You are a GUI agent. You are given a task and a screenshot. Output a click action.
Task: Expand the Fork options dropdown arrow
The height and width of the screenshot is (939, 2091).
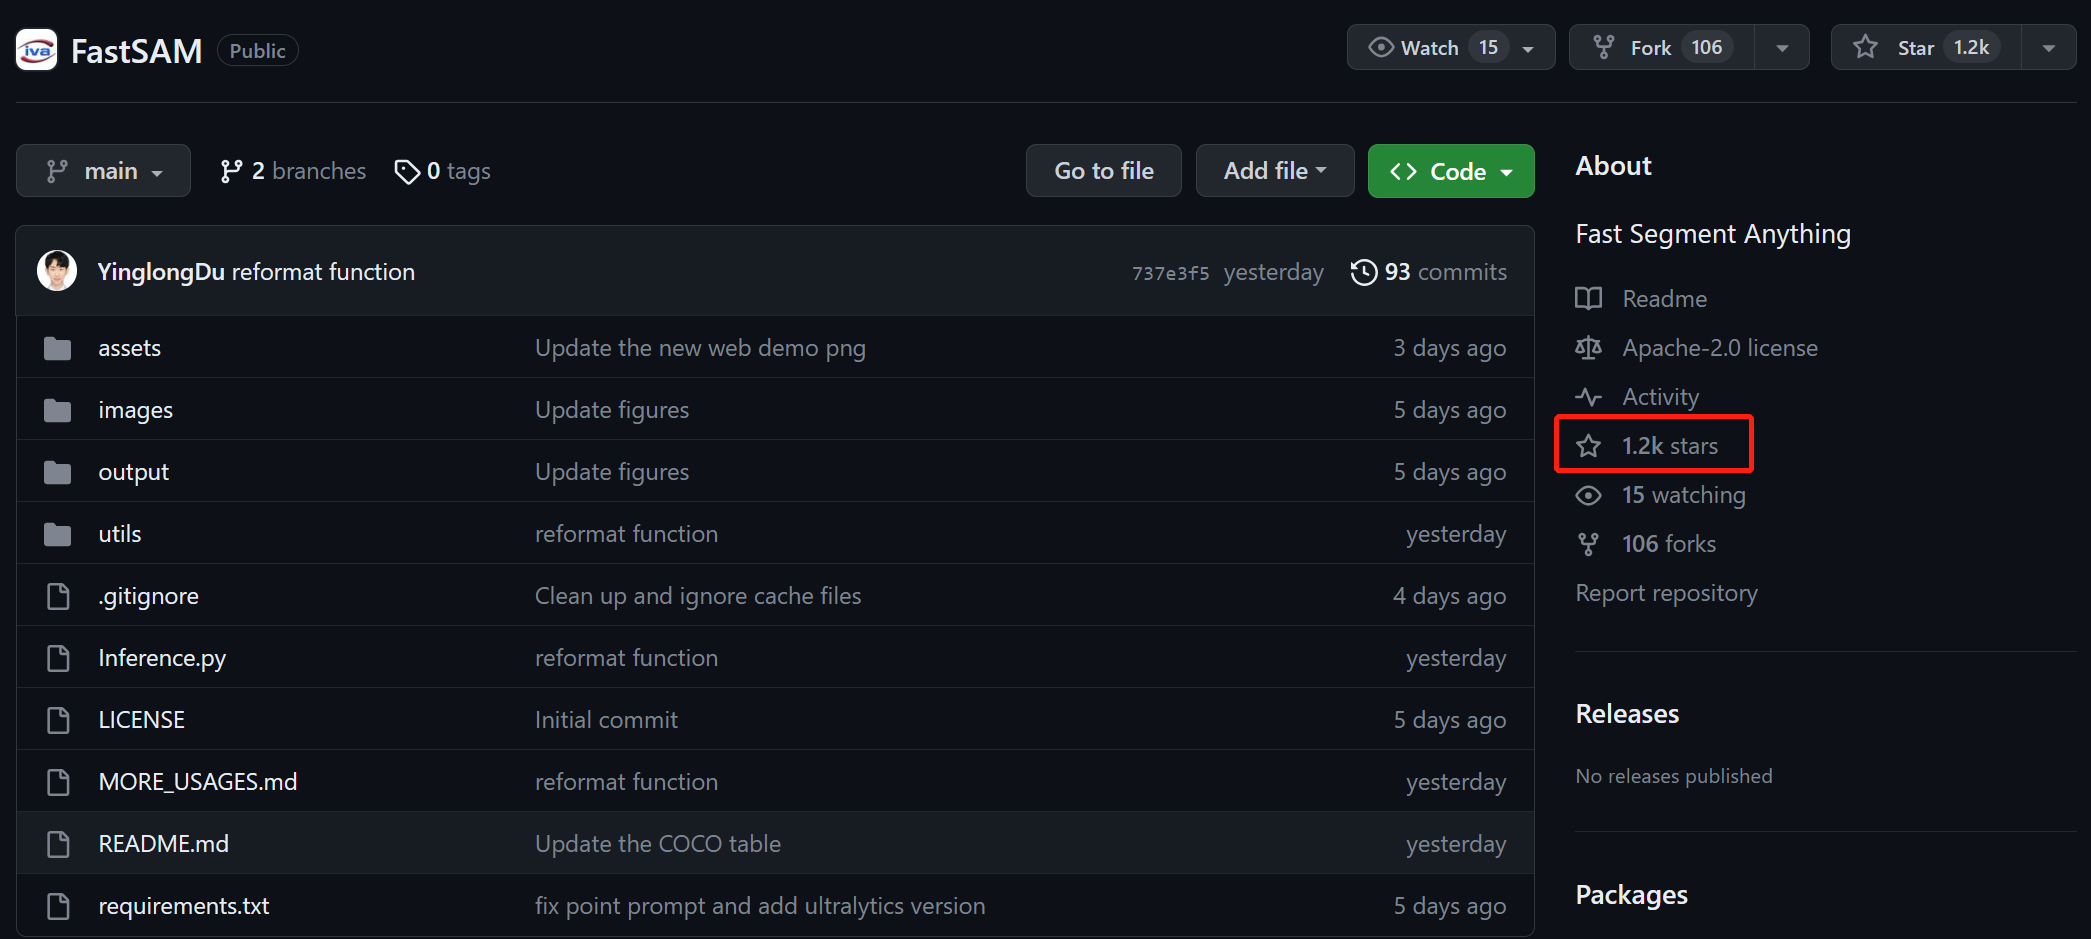pyautogui.click(x=1782, y=47)
